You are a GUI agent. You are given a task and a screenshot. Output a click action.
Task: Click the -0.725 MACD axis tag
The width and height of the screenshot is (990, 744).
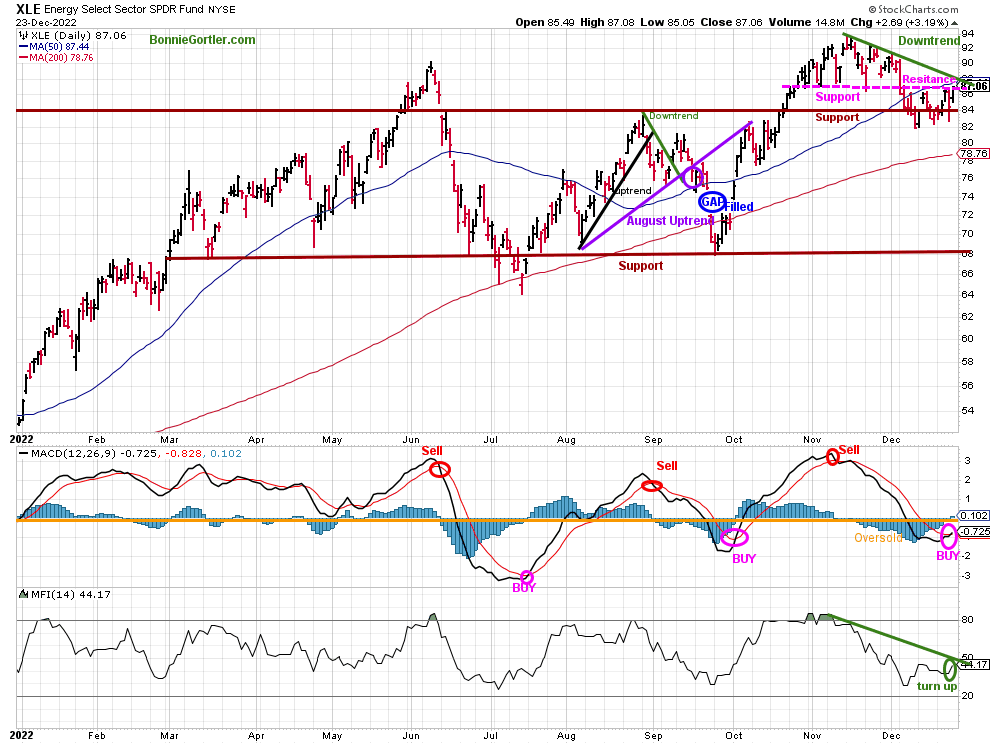click(x=974, y=532)
